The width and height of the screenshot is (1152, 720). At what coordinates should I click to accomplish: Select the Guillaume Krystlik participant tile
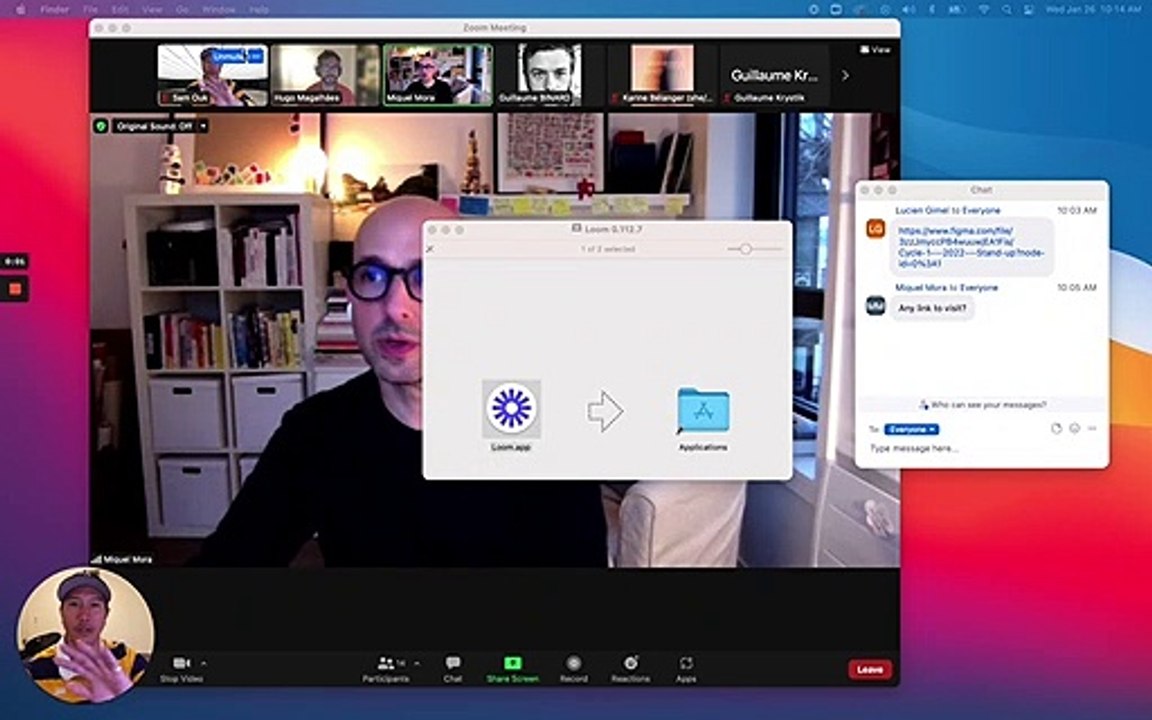774,75
